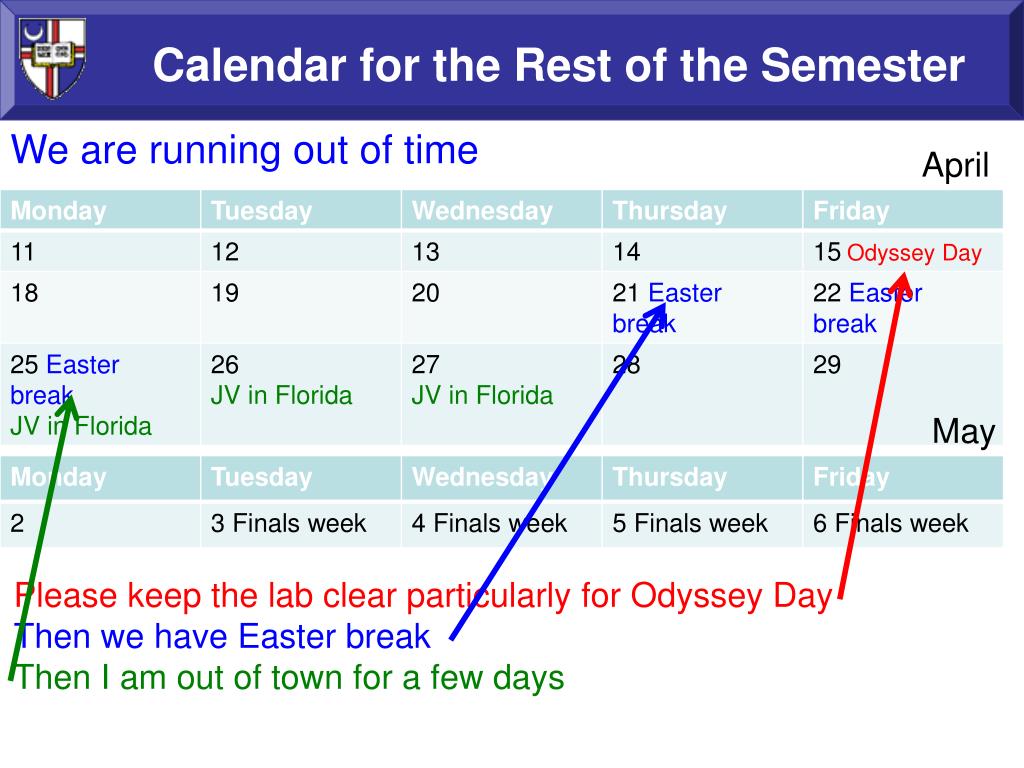Click the 3 Finals week cell
Screen dimensions: 1024x768
click(300, 524)
